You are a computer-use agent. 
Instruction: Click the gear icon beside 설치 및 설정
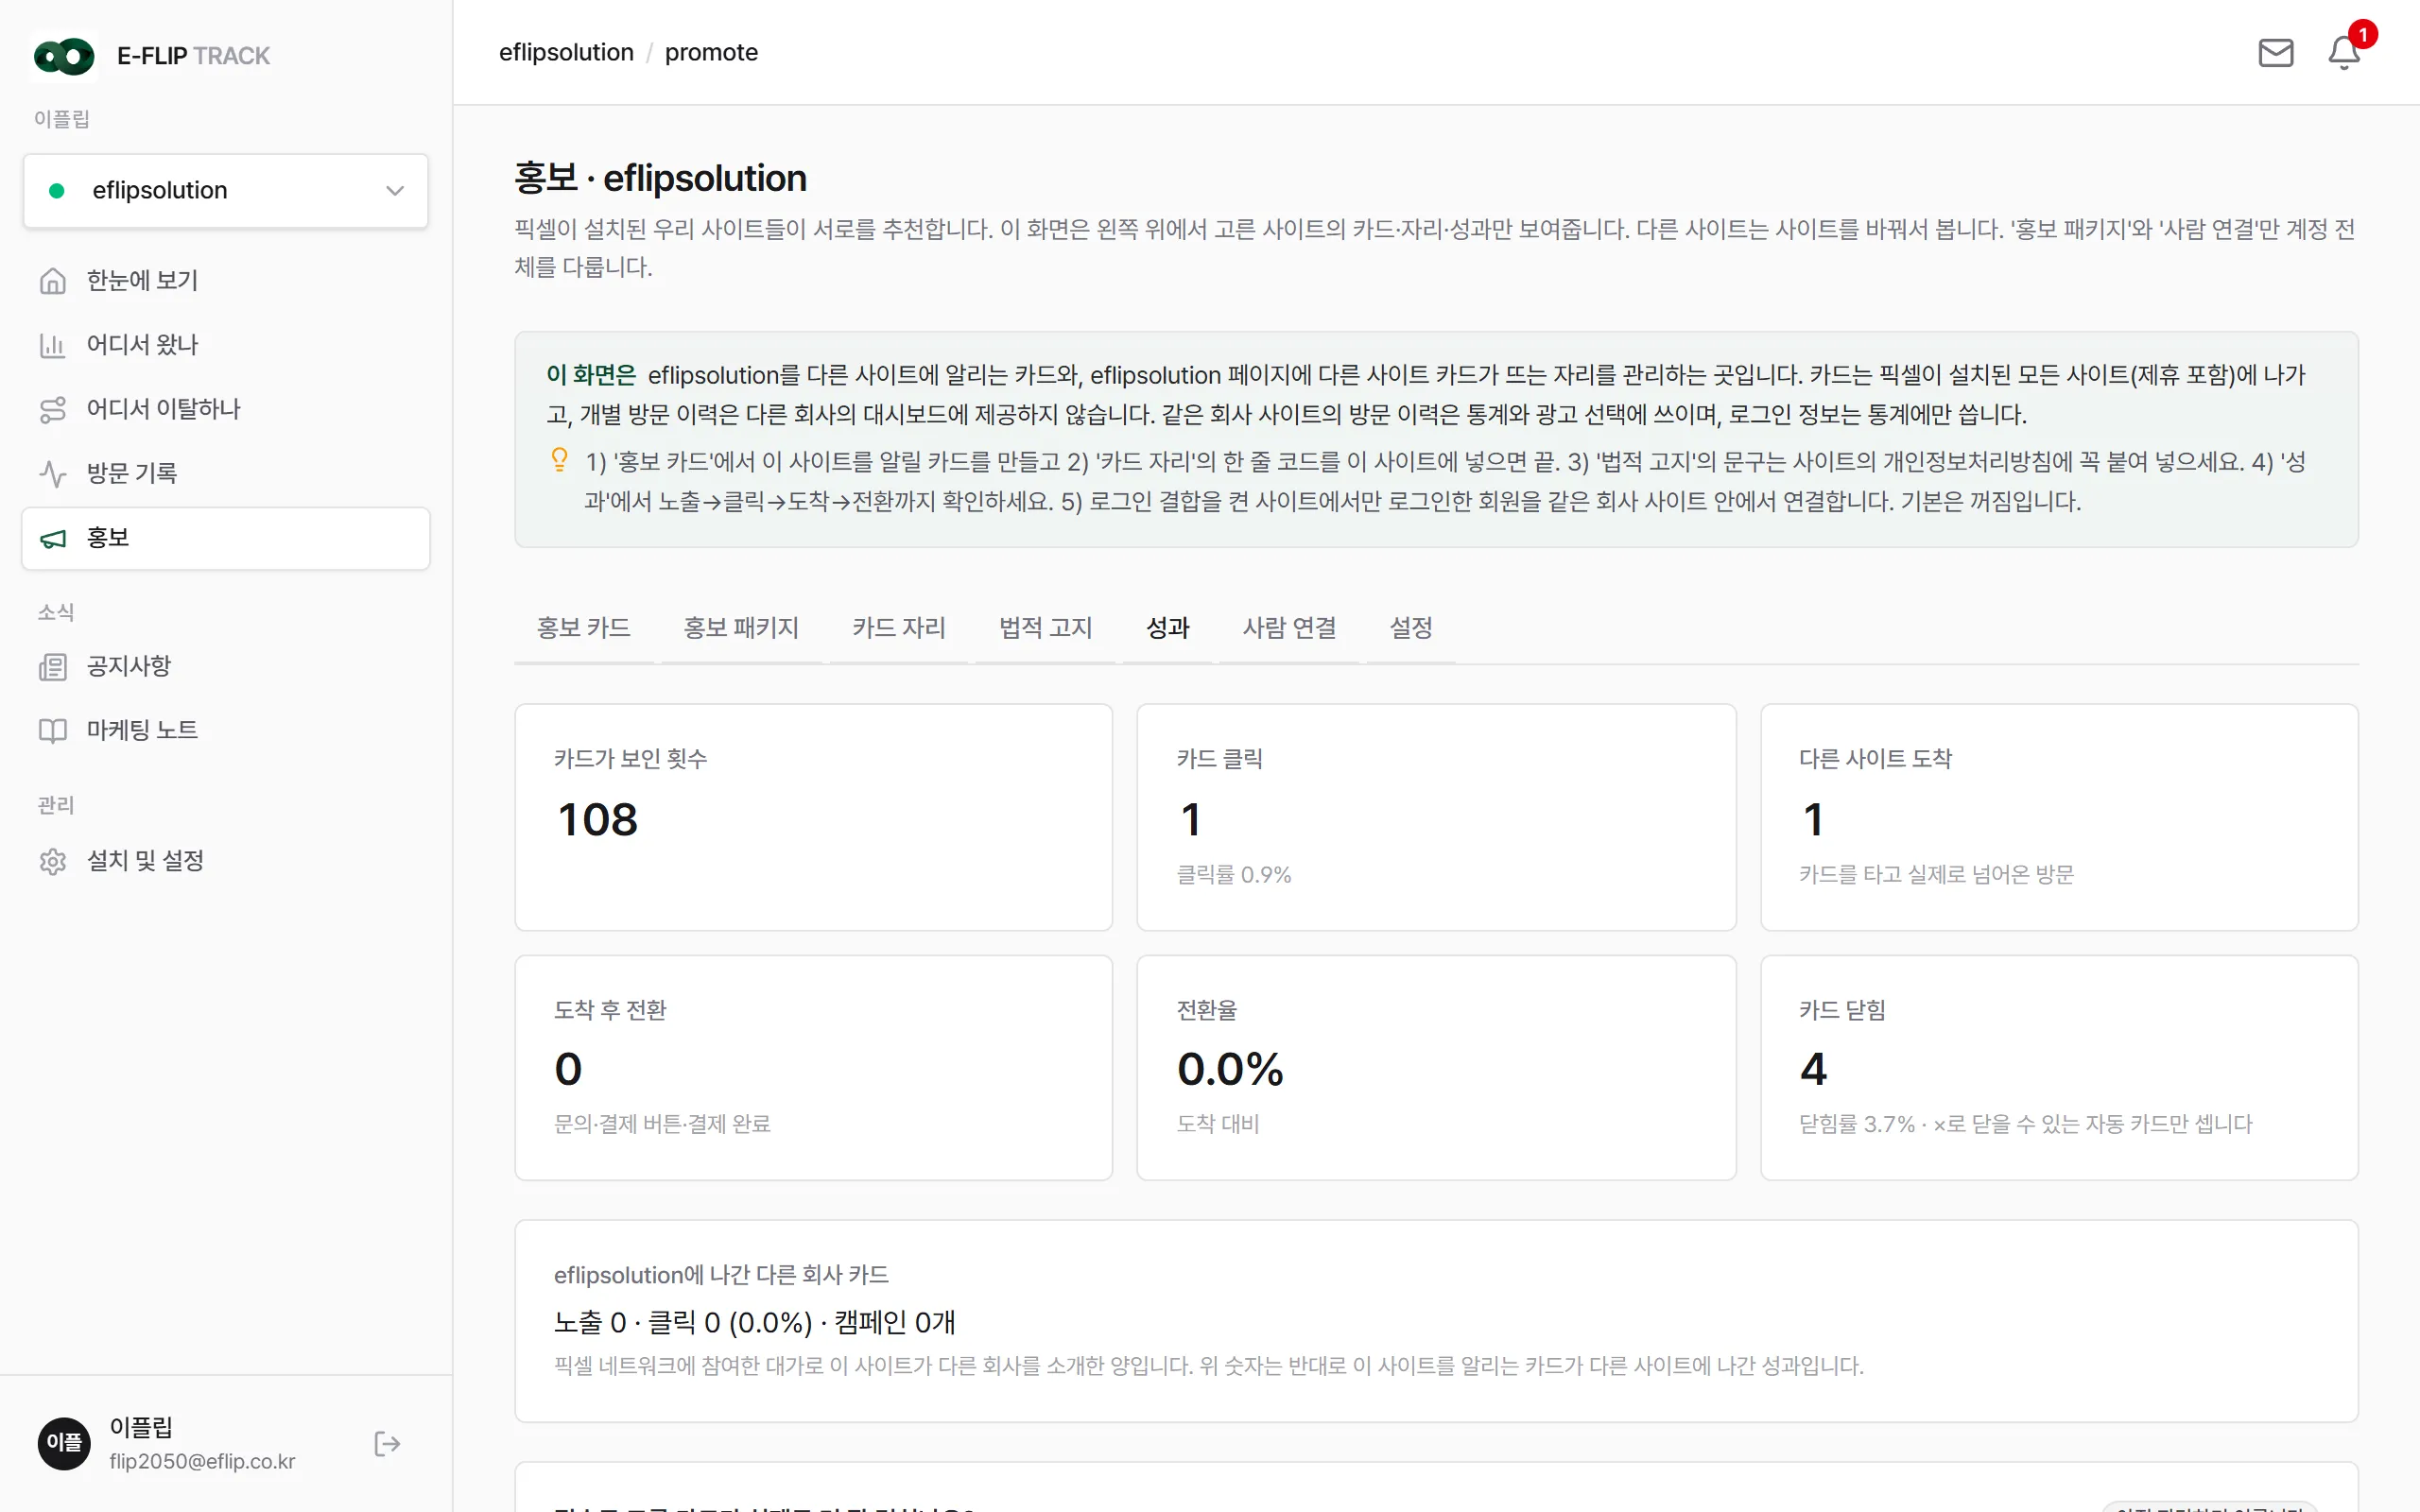pos(53,861)
